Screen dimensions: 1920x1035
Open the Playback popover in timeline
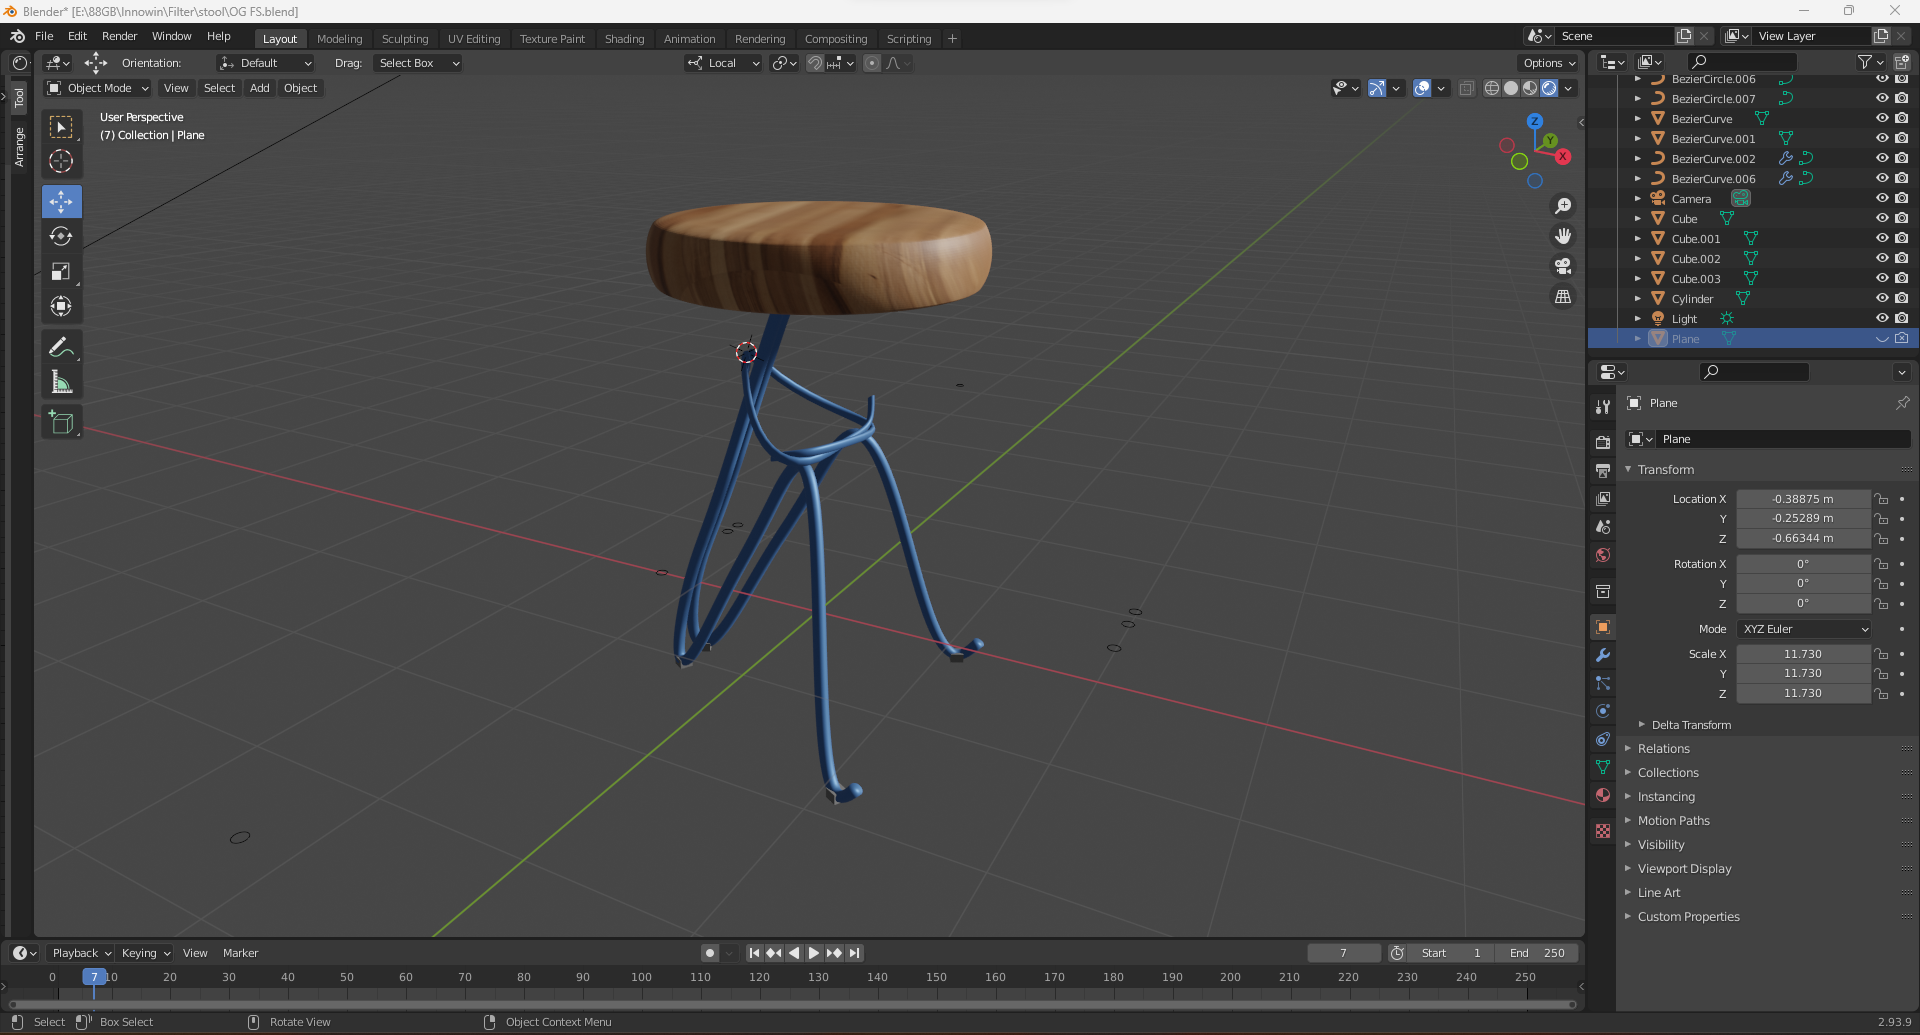coord(80,953)
